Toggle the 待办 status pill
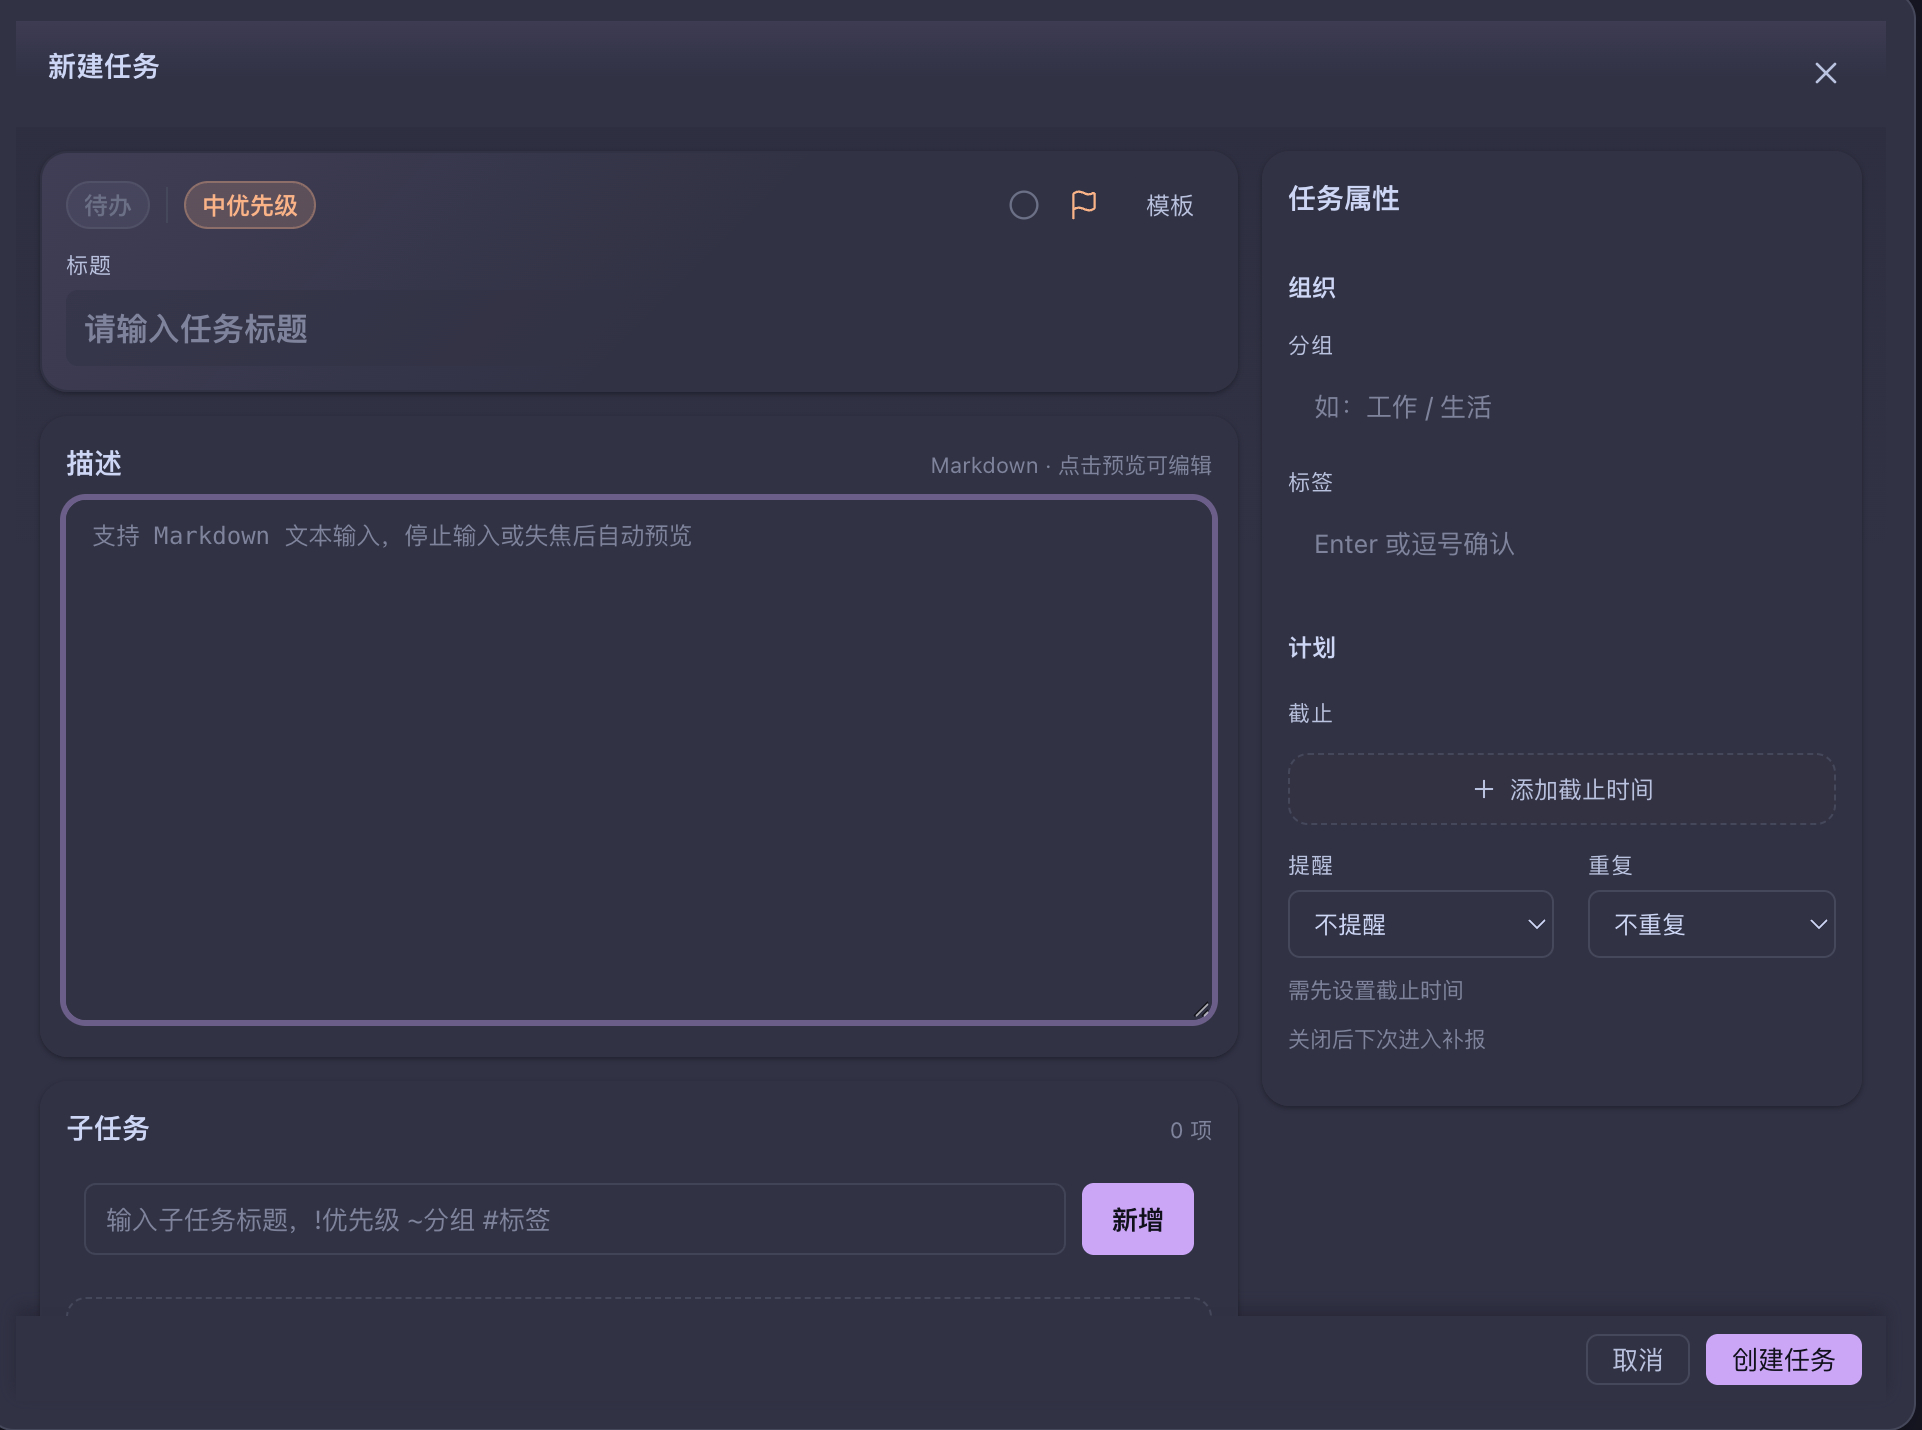The width and height of the screenshot is (1922, 1430). [108, 205]
